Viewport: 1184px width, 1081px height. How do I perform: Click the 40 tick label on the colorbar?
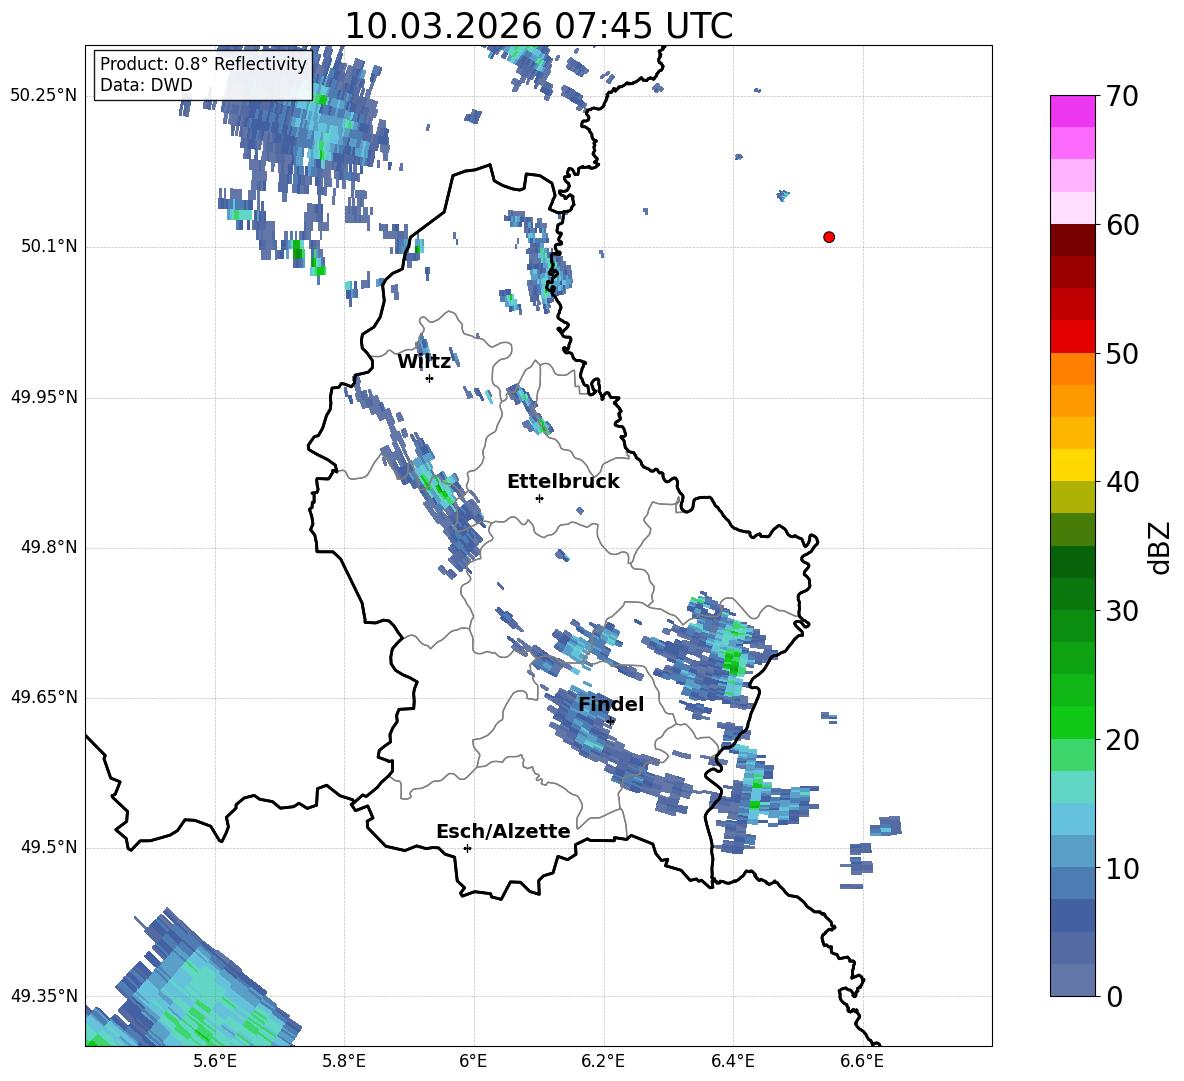click(x=1122, y=482)
